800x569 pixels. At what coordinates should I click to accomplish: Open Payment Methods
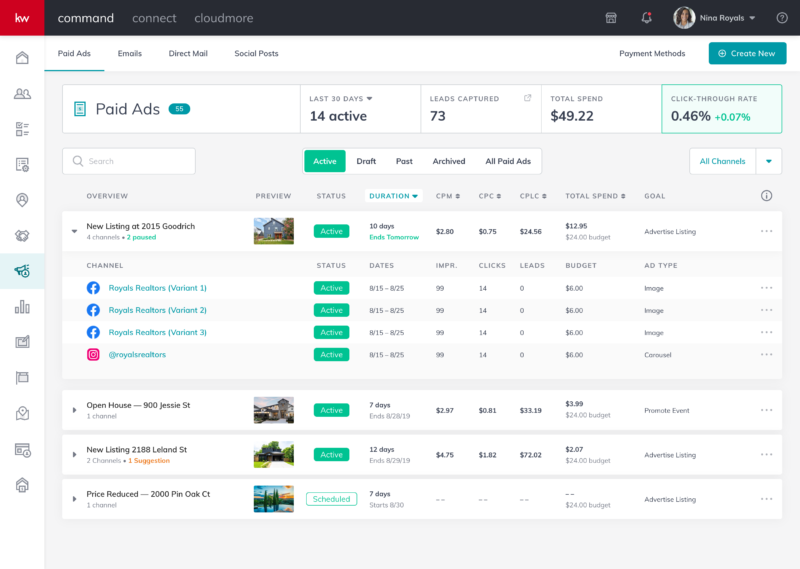[652, 54]
